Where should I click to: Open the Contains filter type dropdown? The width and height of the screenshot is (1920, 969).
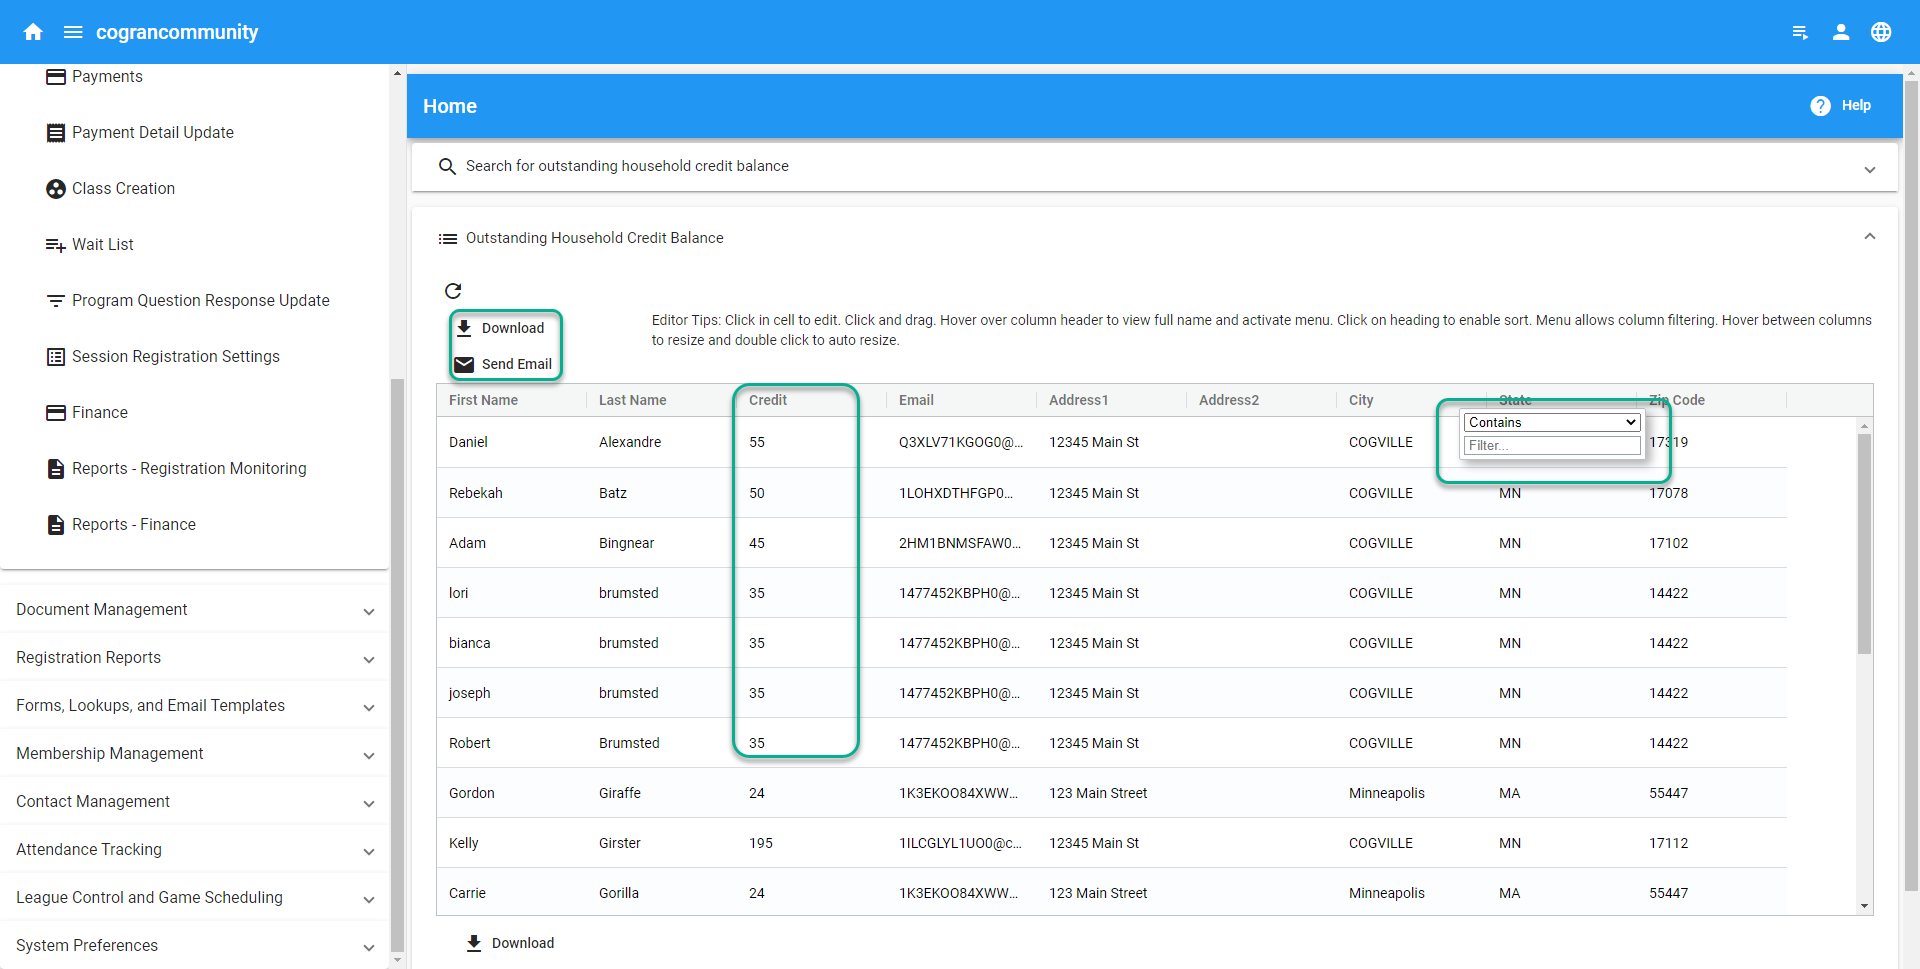click(1552, 423)
